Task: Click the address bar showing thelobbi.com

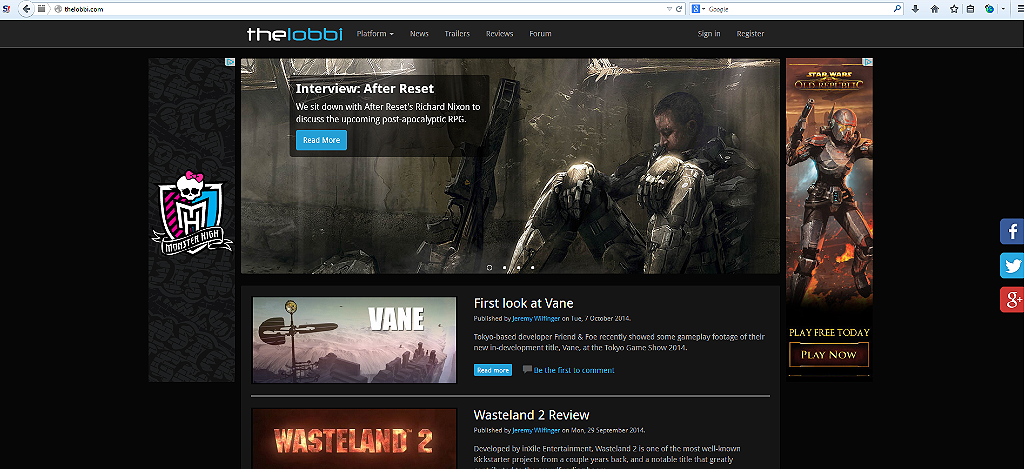Action: (362, 9)
